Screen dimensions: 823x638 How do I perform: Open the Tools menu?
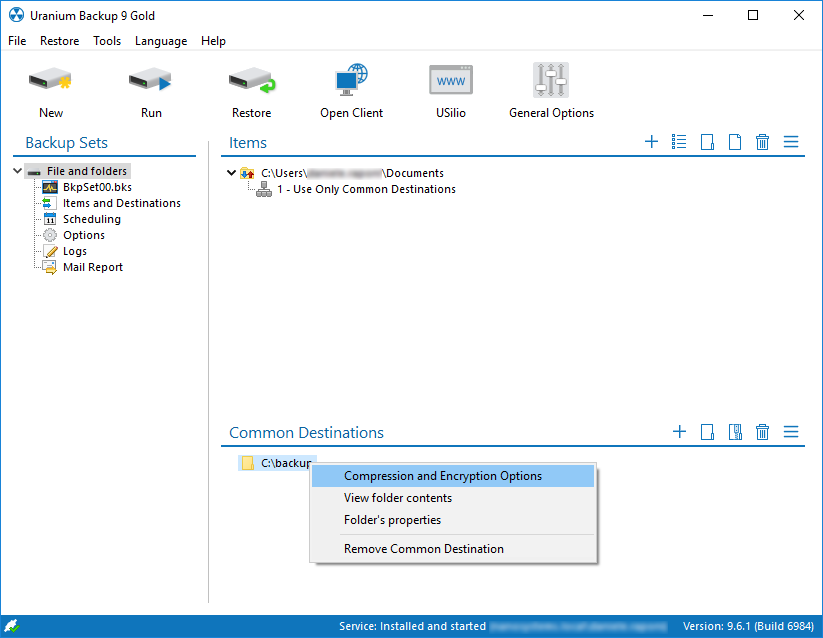tap(107, 41)
